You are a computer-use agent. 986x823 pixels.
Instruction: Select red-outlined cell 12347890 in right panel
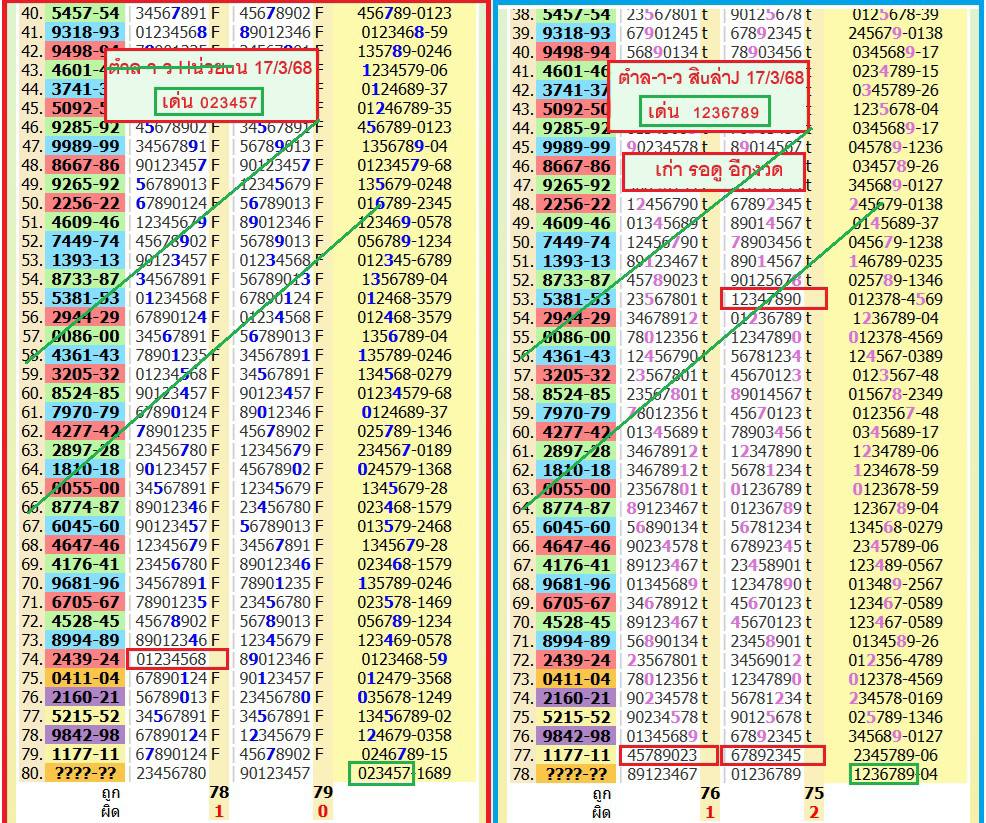[773, 298]
